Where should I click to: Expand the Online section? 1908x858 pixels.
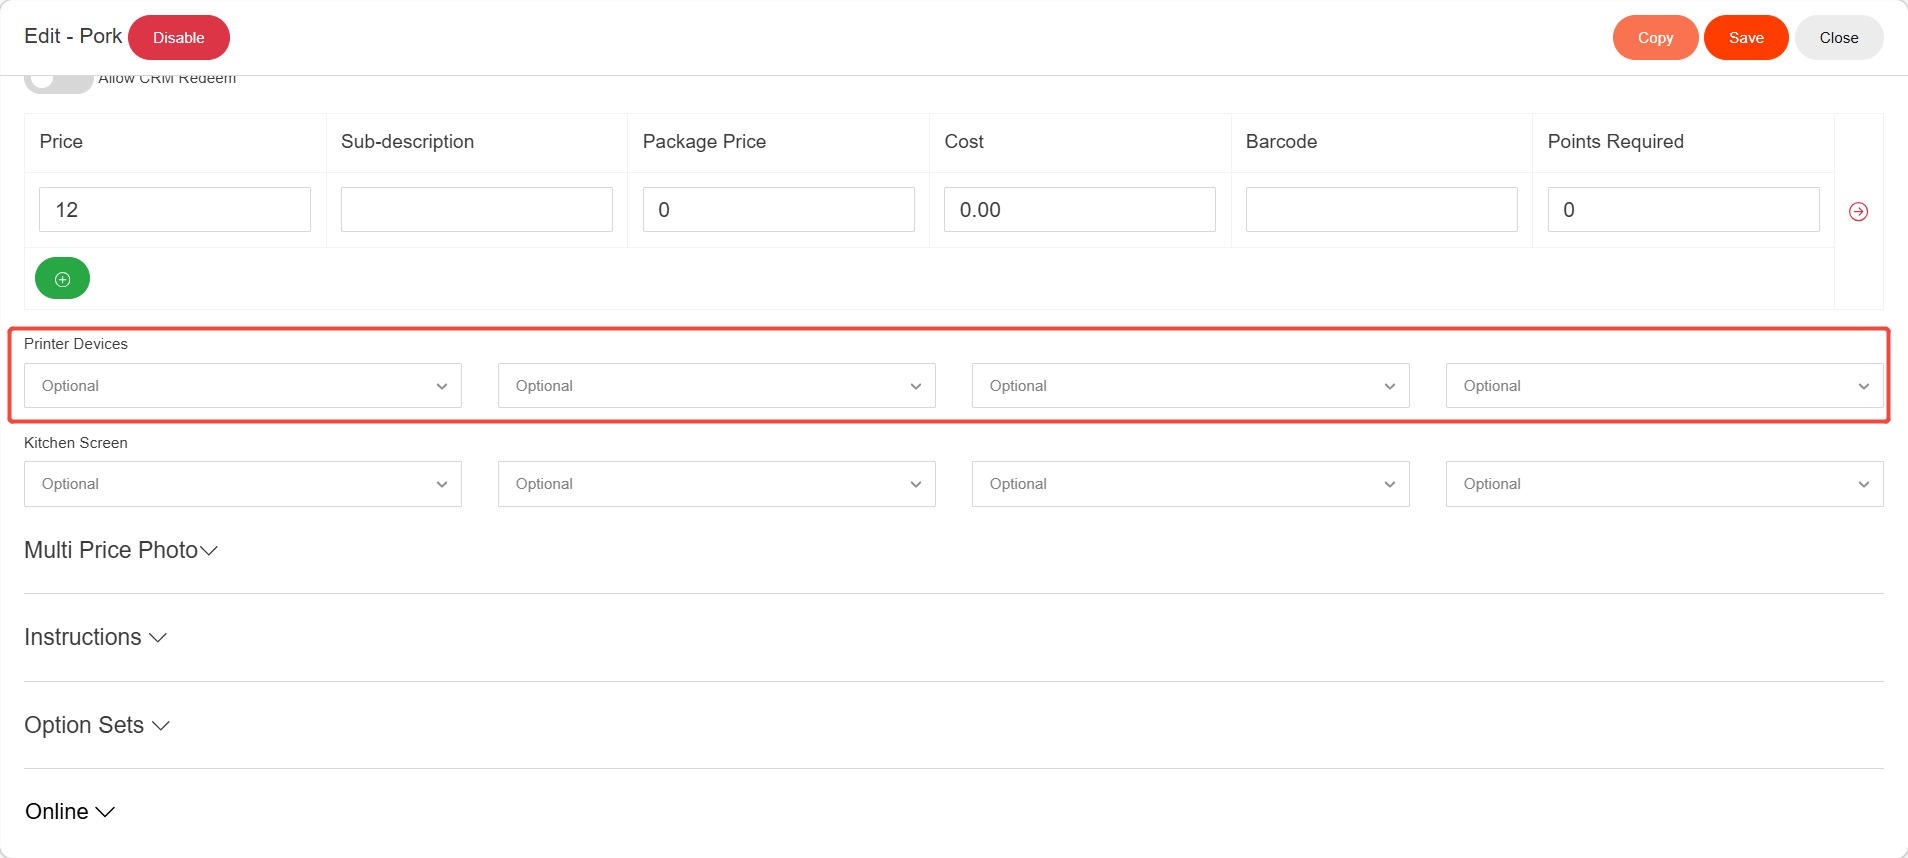coord(70,812)
